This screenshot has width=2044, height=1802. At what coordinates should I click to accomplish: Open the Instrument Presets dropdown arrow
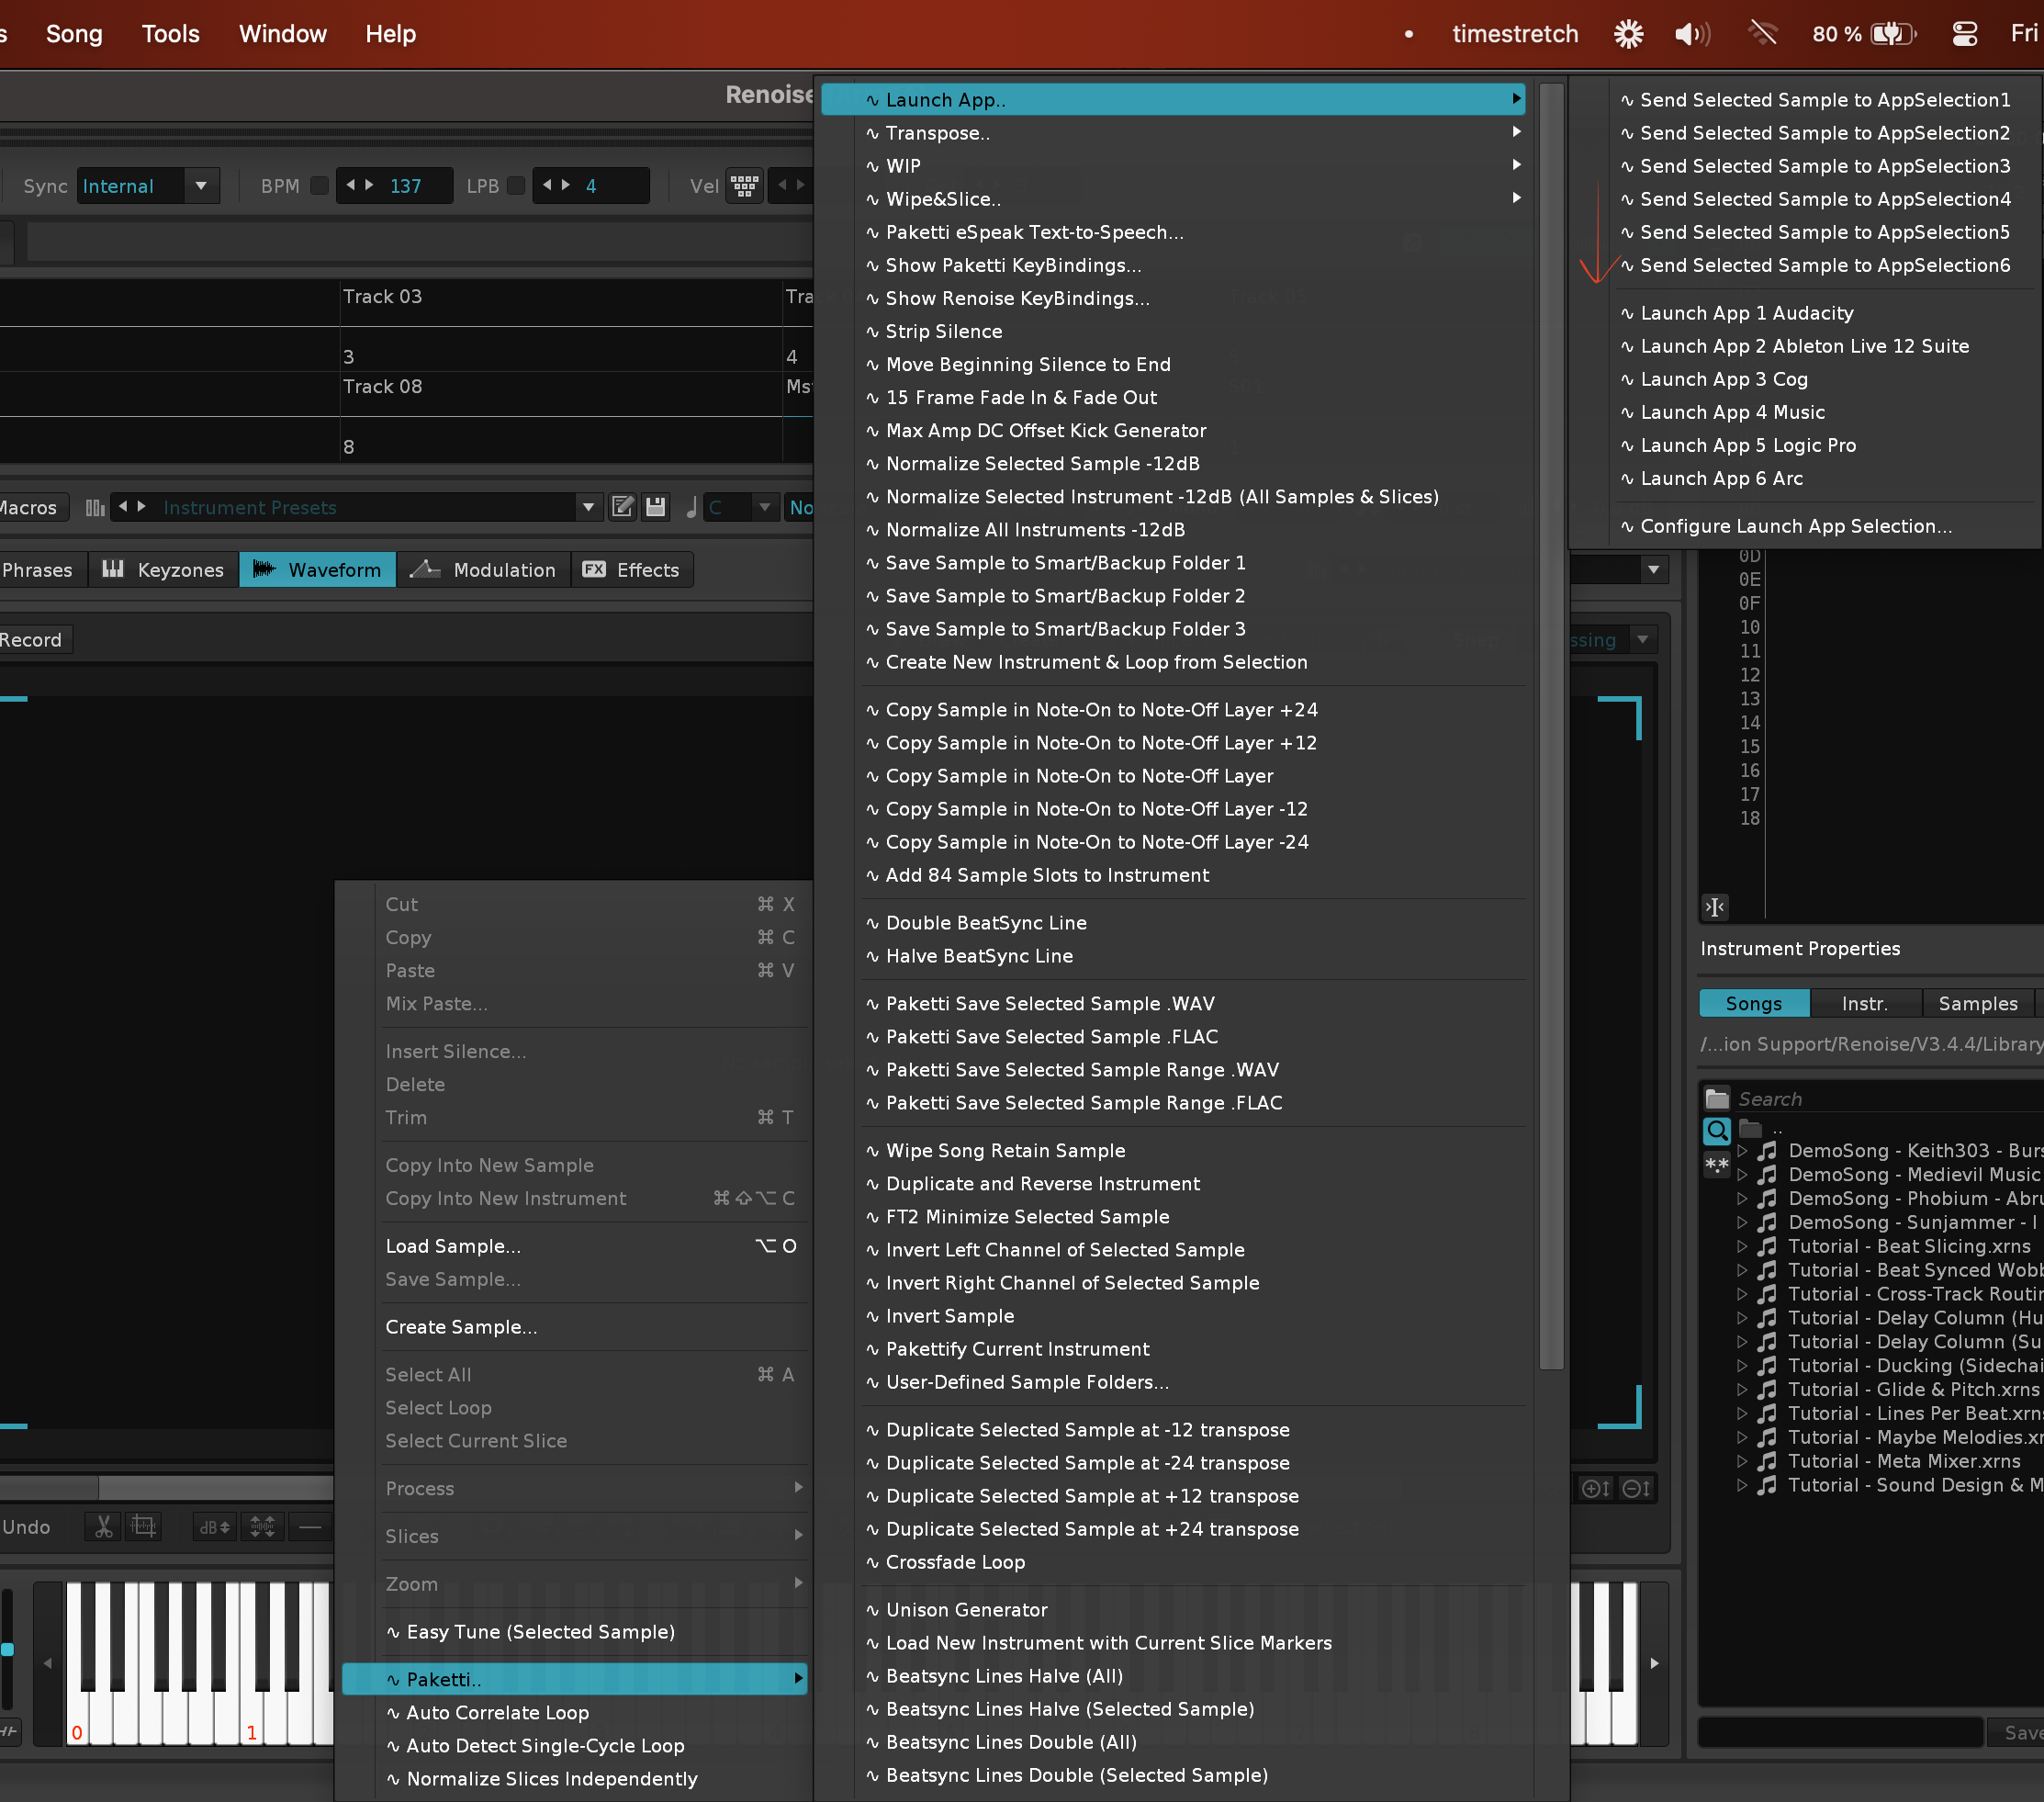[588, 507]
